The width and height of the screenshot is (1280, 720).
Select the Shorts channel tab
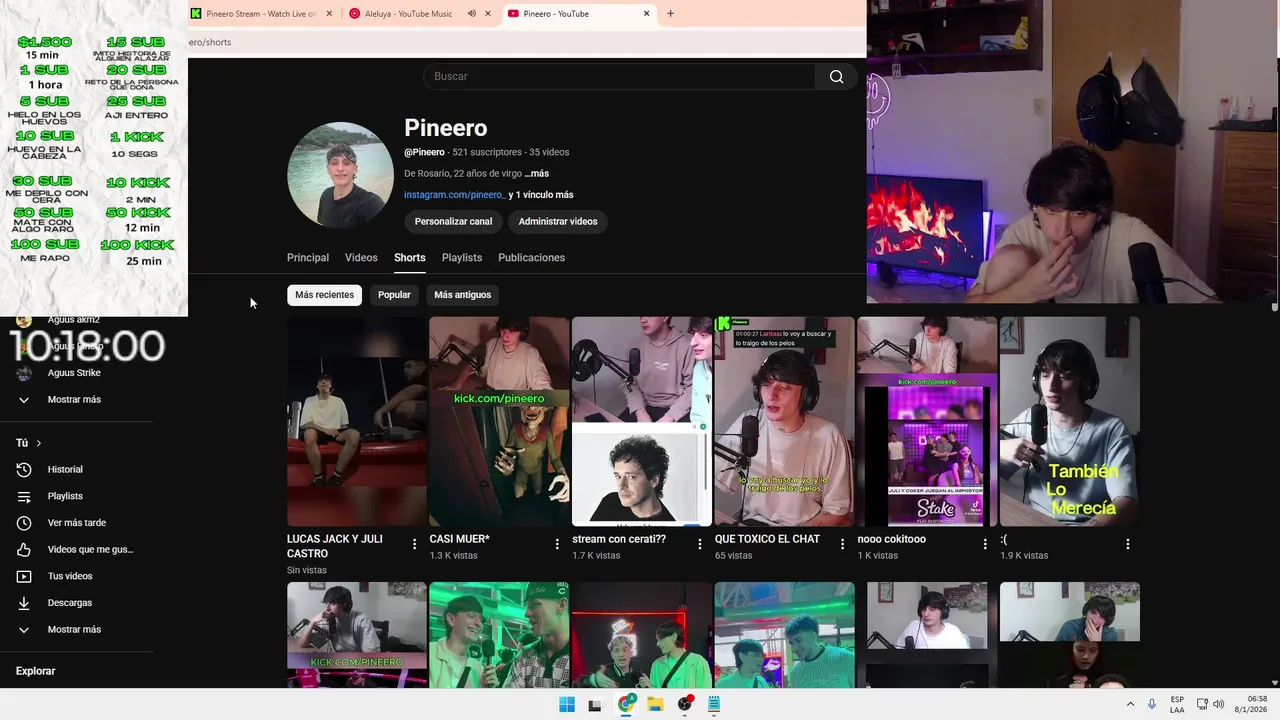pyautogui.click(x=409, y=258)
